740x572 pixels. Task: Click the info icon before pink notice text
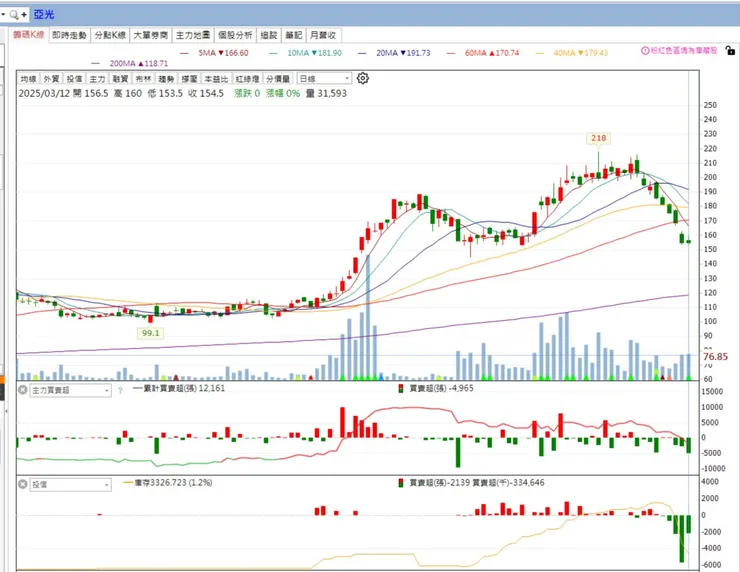(645, 50)
